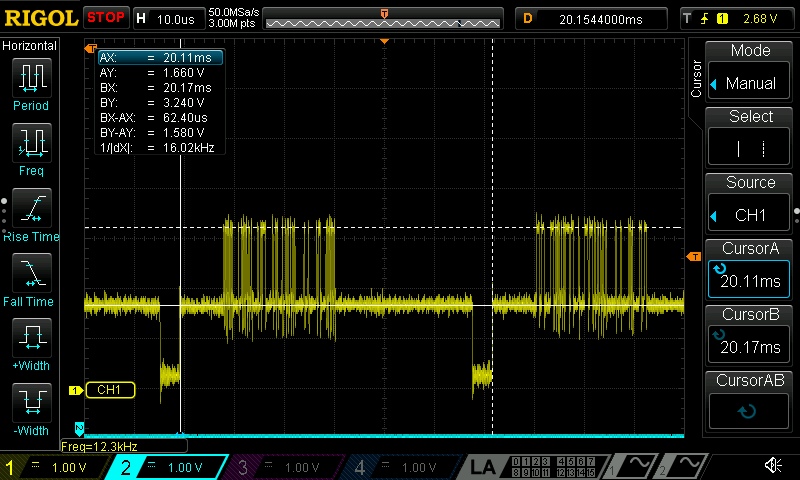This screenshot has height=480, width=800.
Task: Click the speaker sound icon
Action: tap(773, 466)
